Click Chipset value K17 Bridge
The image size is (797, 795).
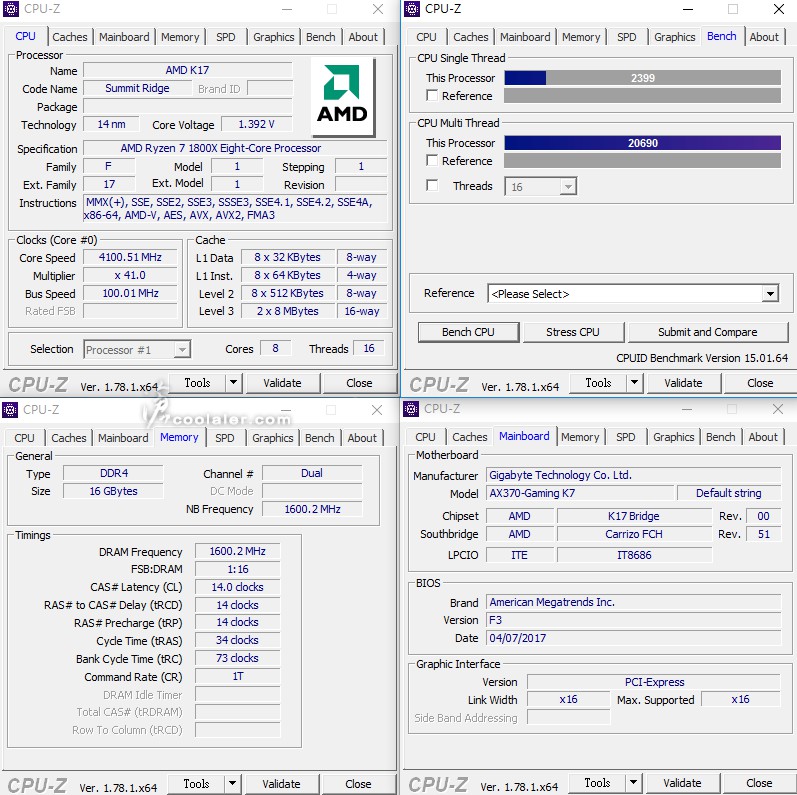coord(634,516)
